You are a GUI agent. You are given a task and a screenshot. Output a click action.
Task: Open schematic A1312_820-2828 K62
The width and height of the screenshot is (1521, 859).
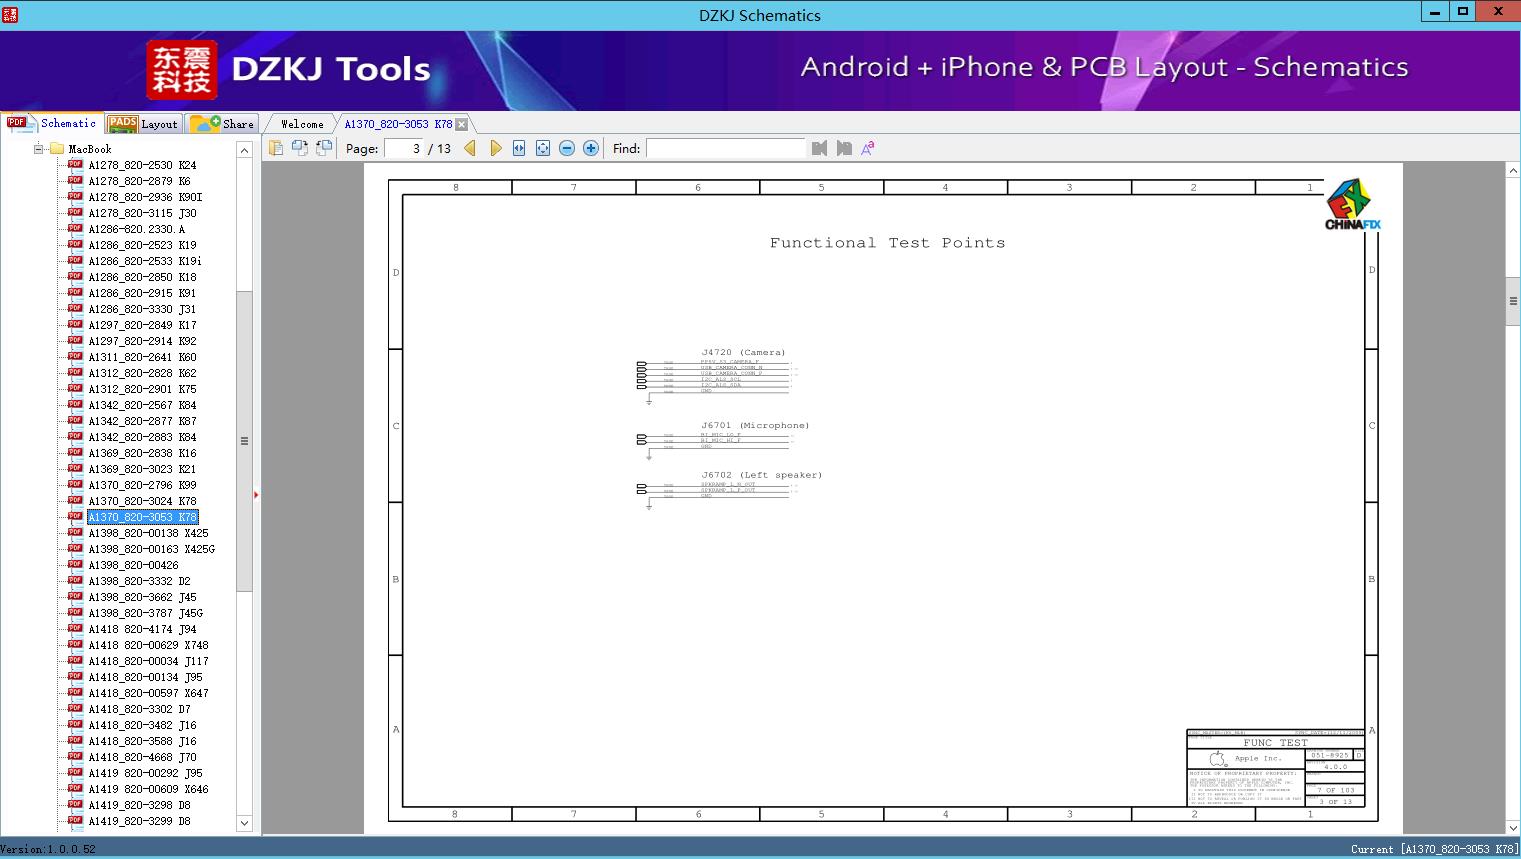tap(142, 373)
